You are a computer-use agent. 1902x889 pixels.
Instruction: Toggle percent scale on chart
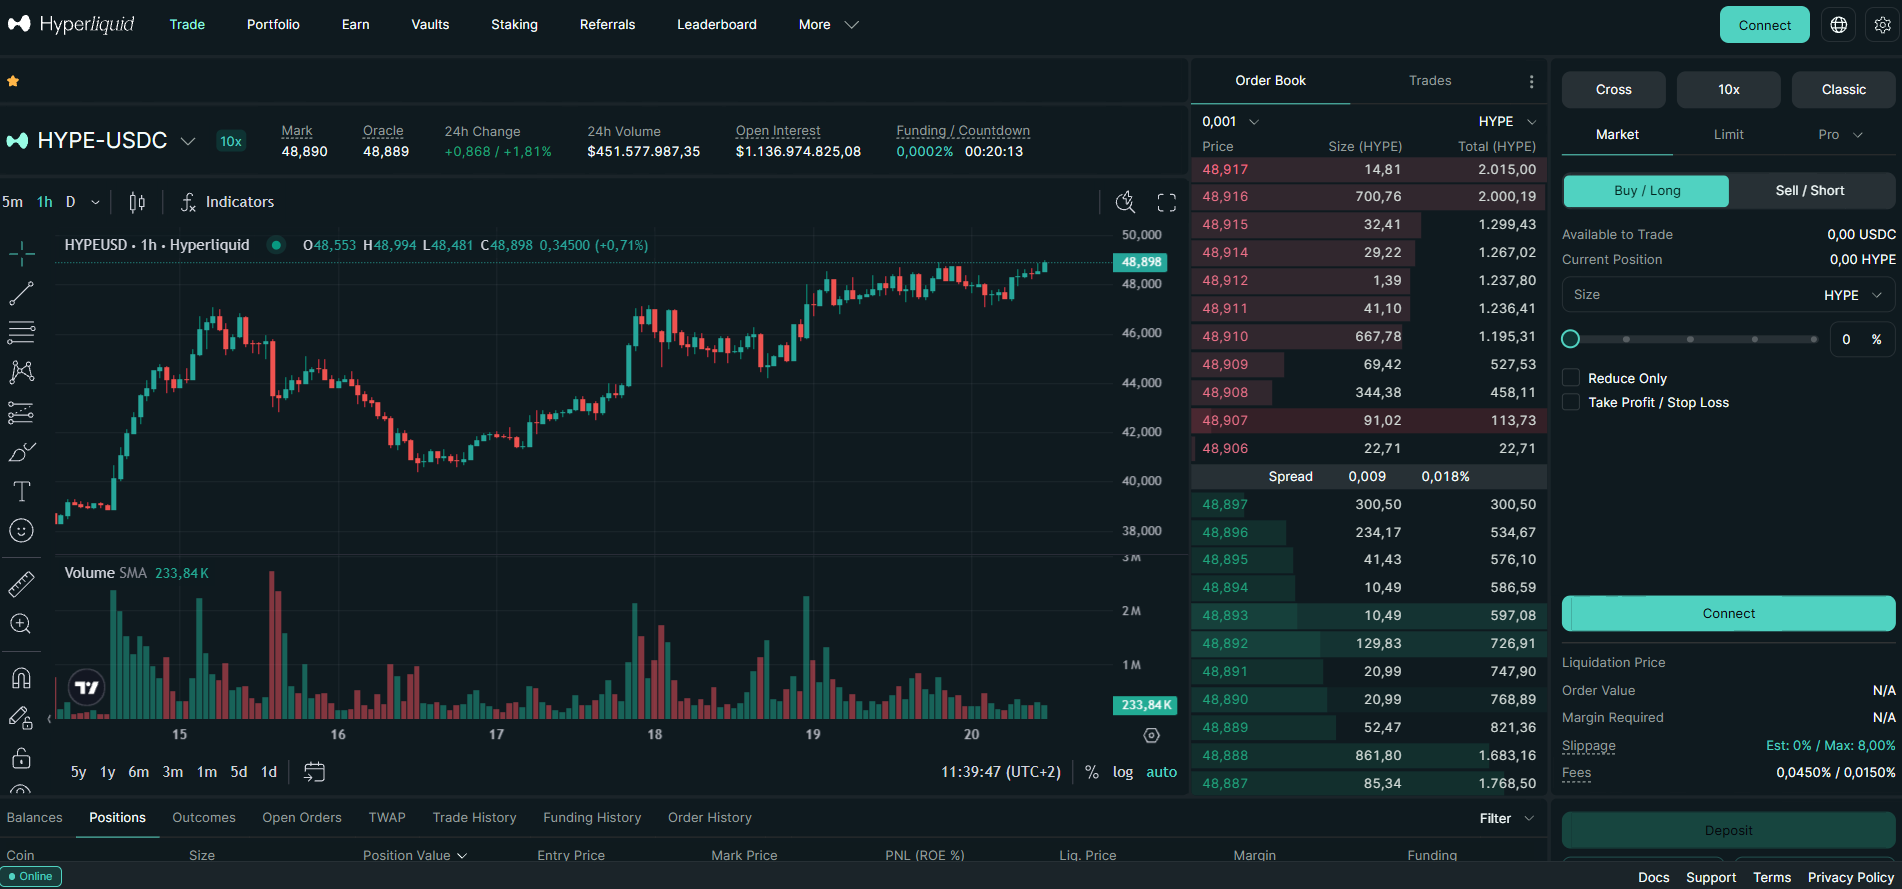1092,772
